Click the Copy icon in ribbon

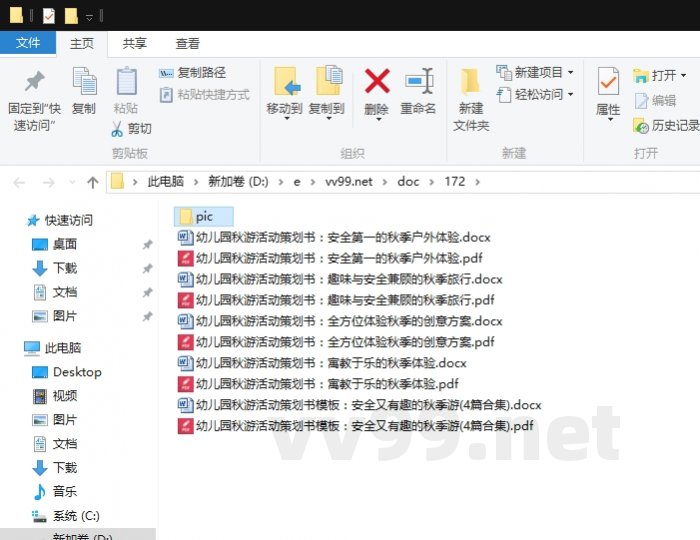84,81
